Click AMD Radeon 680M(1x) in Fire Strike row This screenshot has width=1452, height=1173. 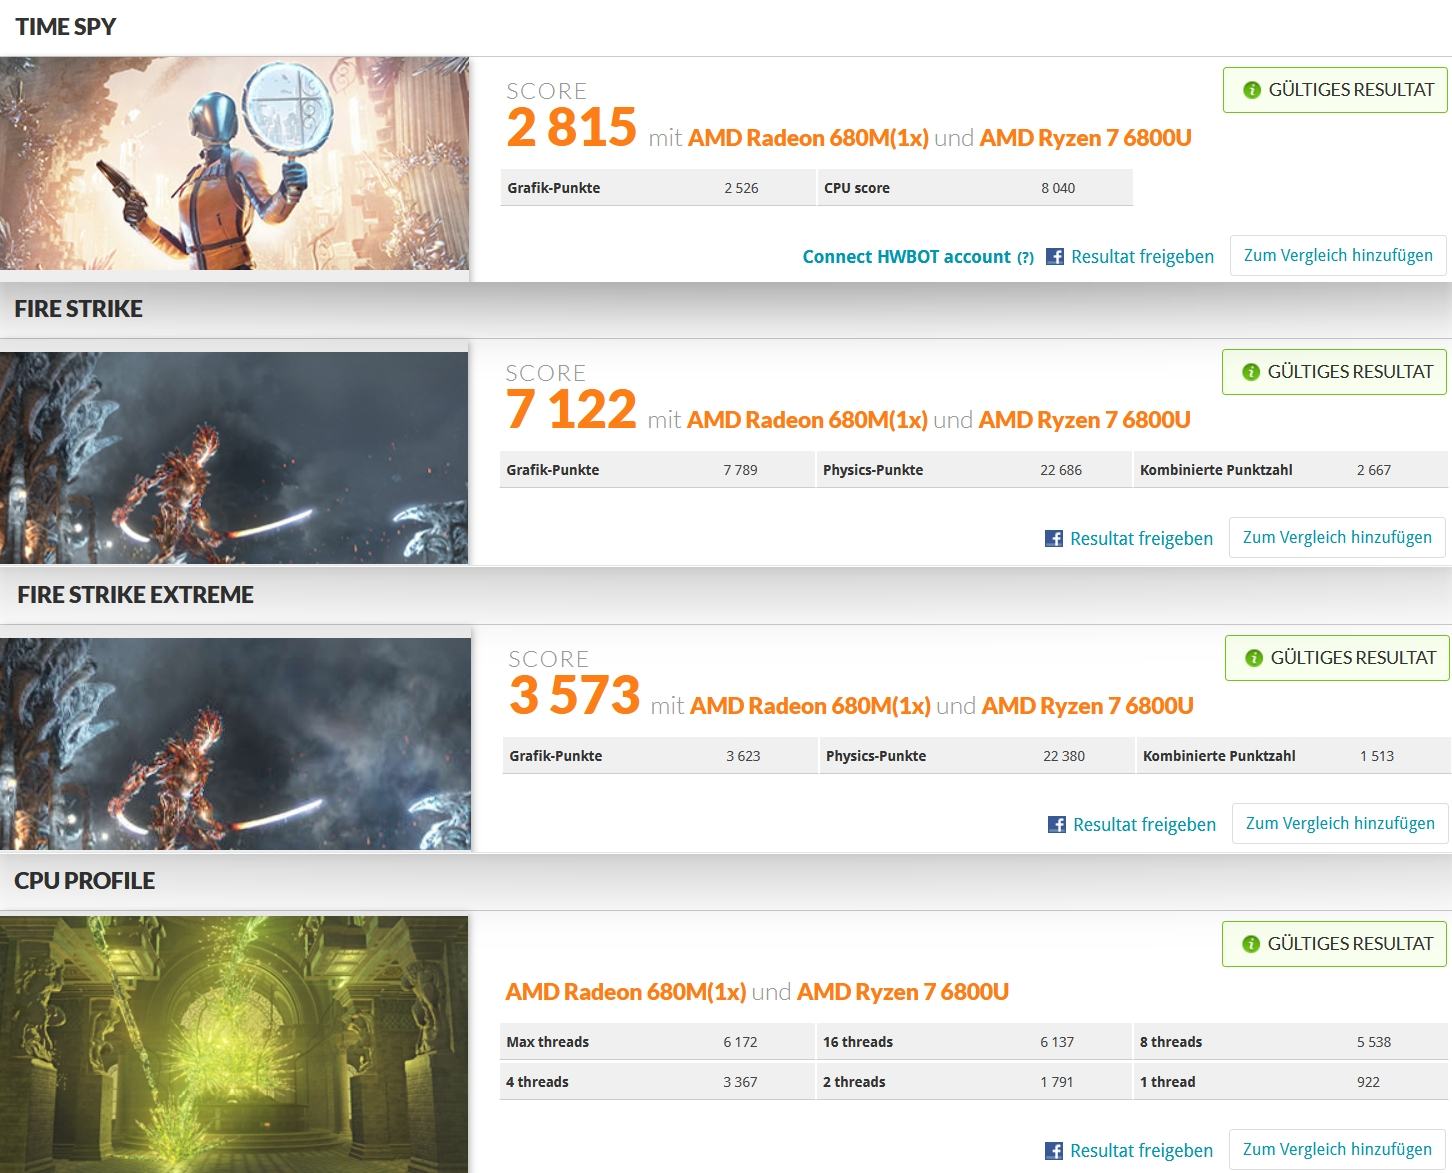tap(807, 420)
